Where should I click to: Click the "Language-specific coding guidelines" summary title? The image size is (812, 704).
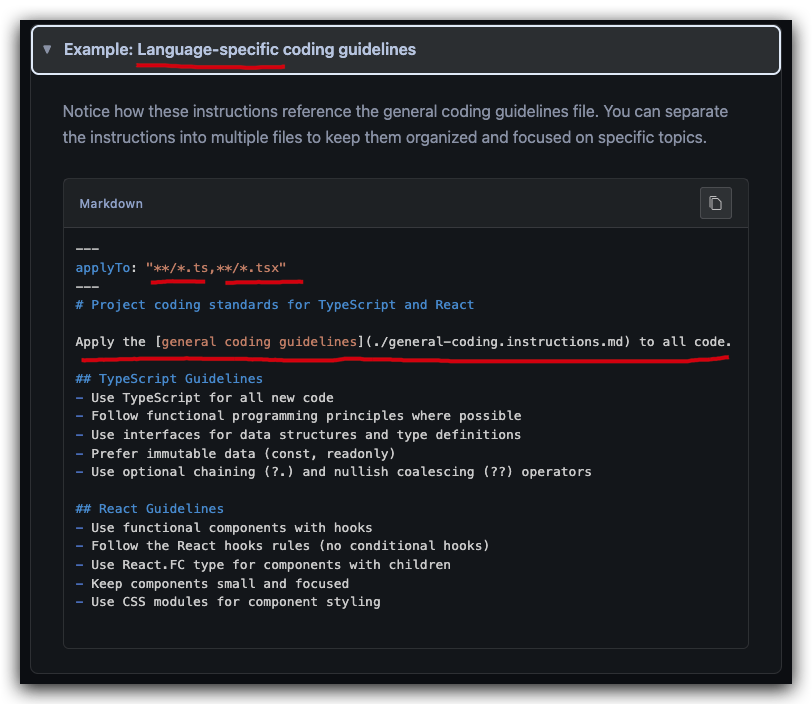point(277,49)
